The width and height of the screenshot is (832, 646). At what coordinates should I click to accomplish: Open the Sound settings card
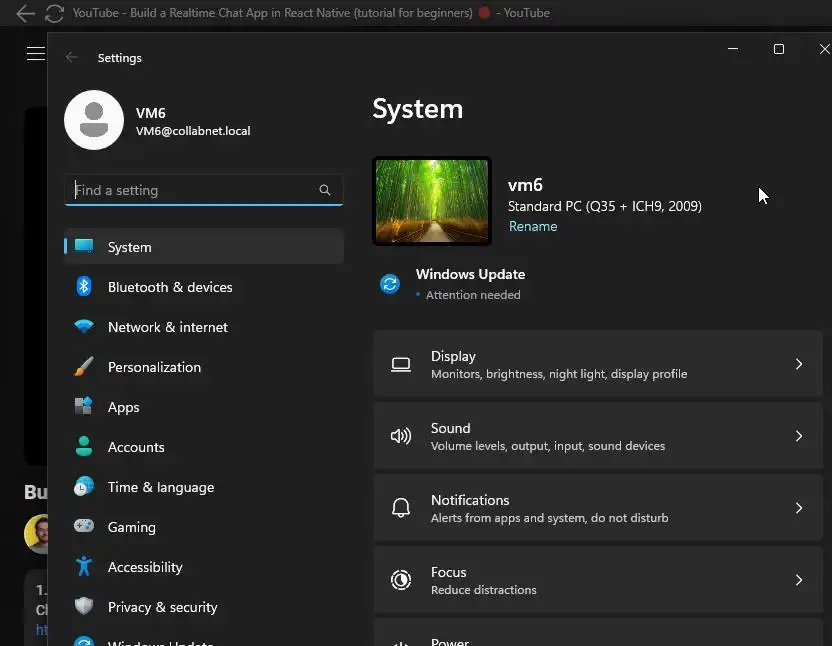(x=597, y=436)
